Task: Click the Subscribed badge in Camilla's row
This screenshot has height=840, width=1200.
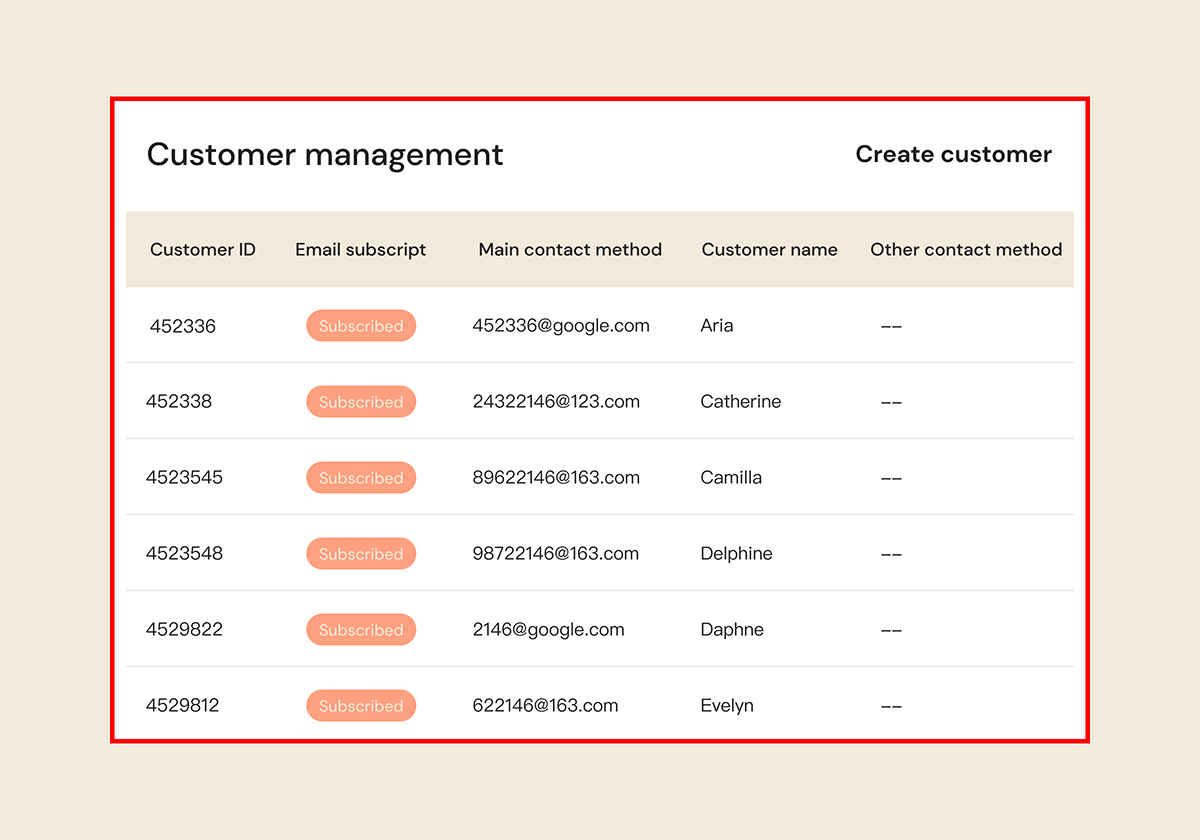Action: [x=361, y=478]
